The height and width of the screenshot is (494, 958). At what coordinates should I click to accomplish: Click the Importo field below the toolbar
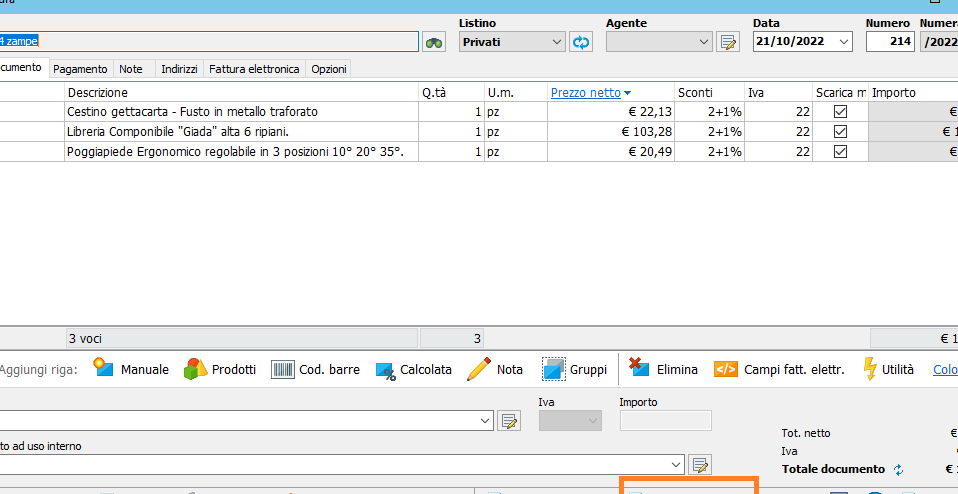click(665, 421)
